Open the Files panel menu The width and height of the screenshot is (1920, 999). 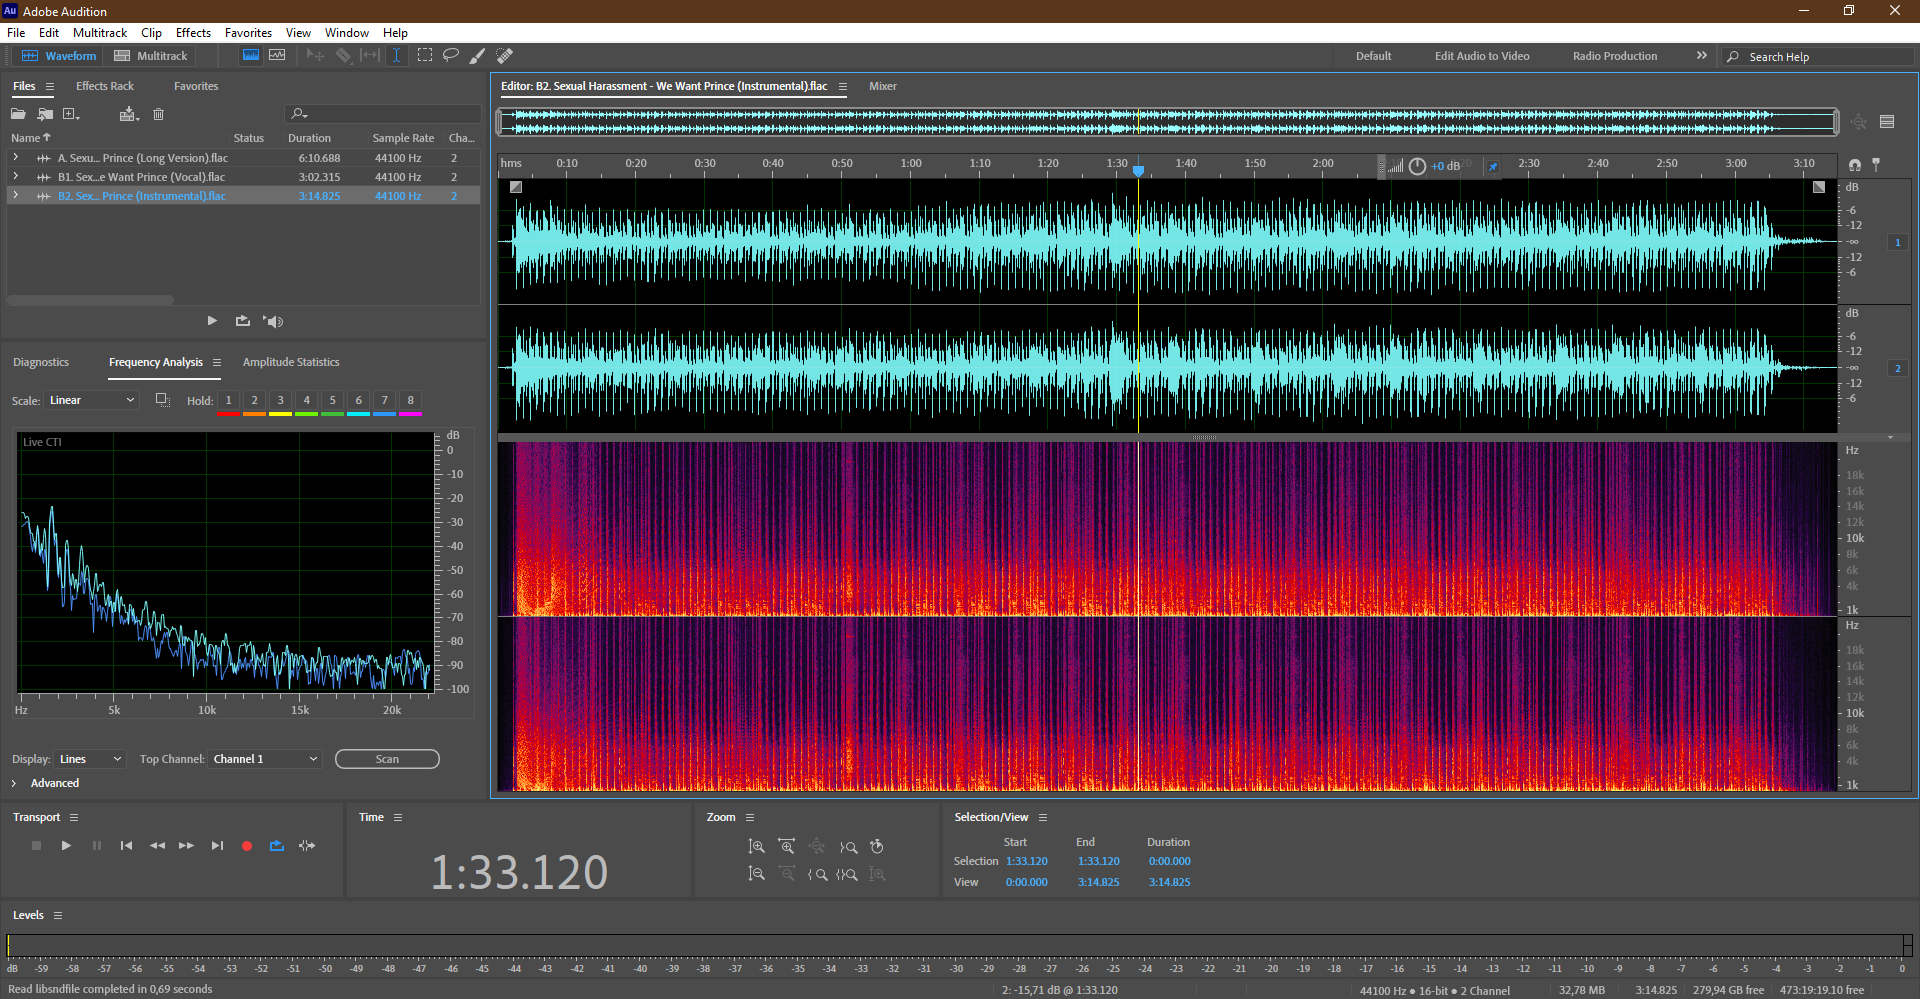tap(50, 87)
